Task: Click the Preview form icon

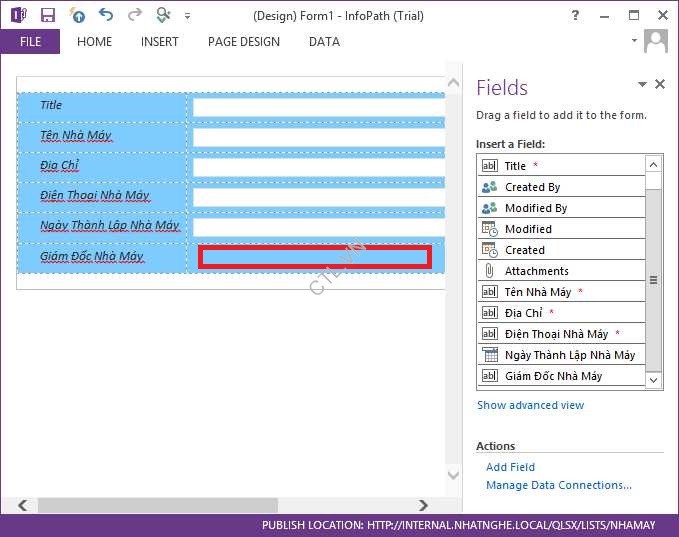Action: point(163,16)
